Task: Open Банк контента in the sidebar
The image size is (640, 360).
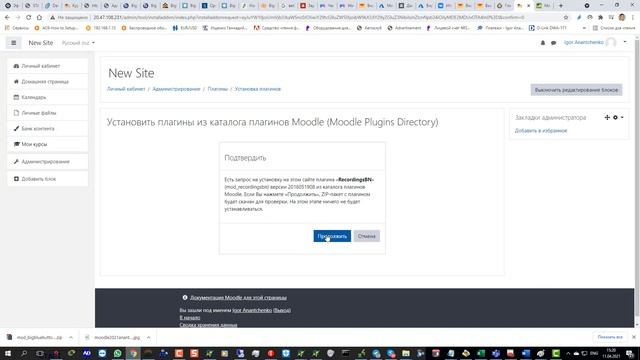Action: [x=48, y=129]
